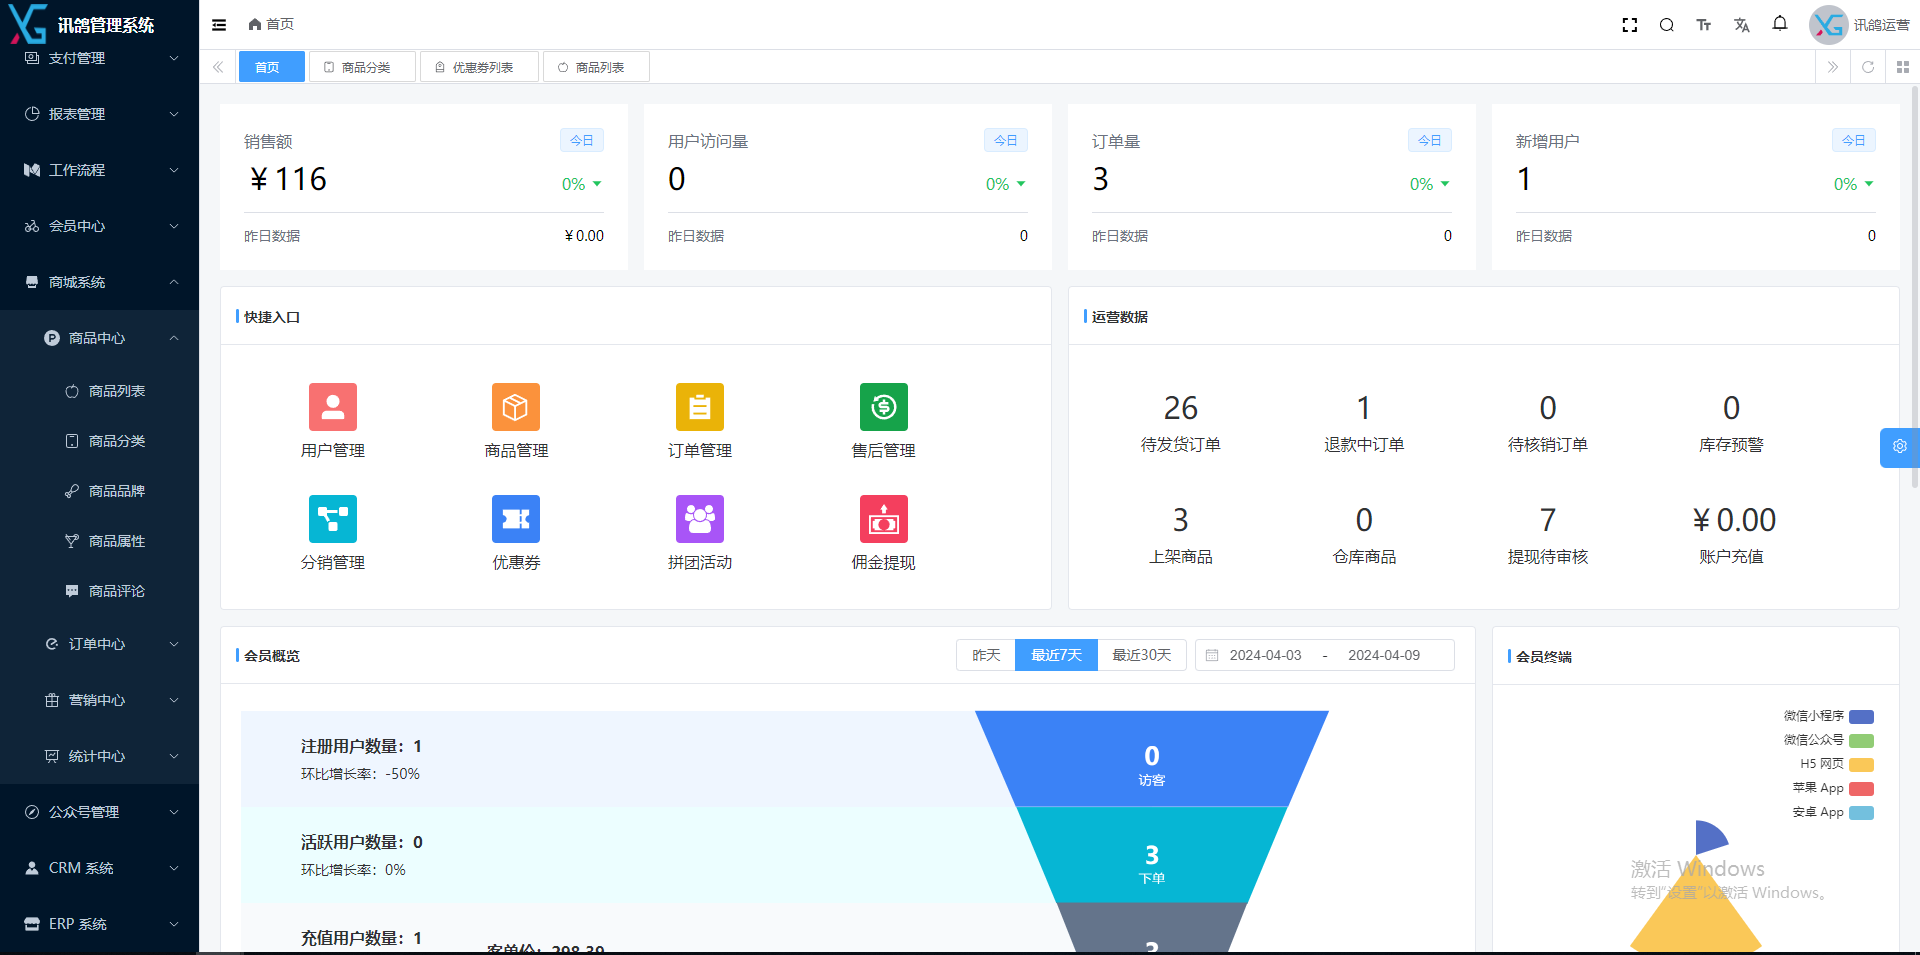Collapse the sidebar with the hamburger icon
Screen dimensions: 1920x955
219,25
